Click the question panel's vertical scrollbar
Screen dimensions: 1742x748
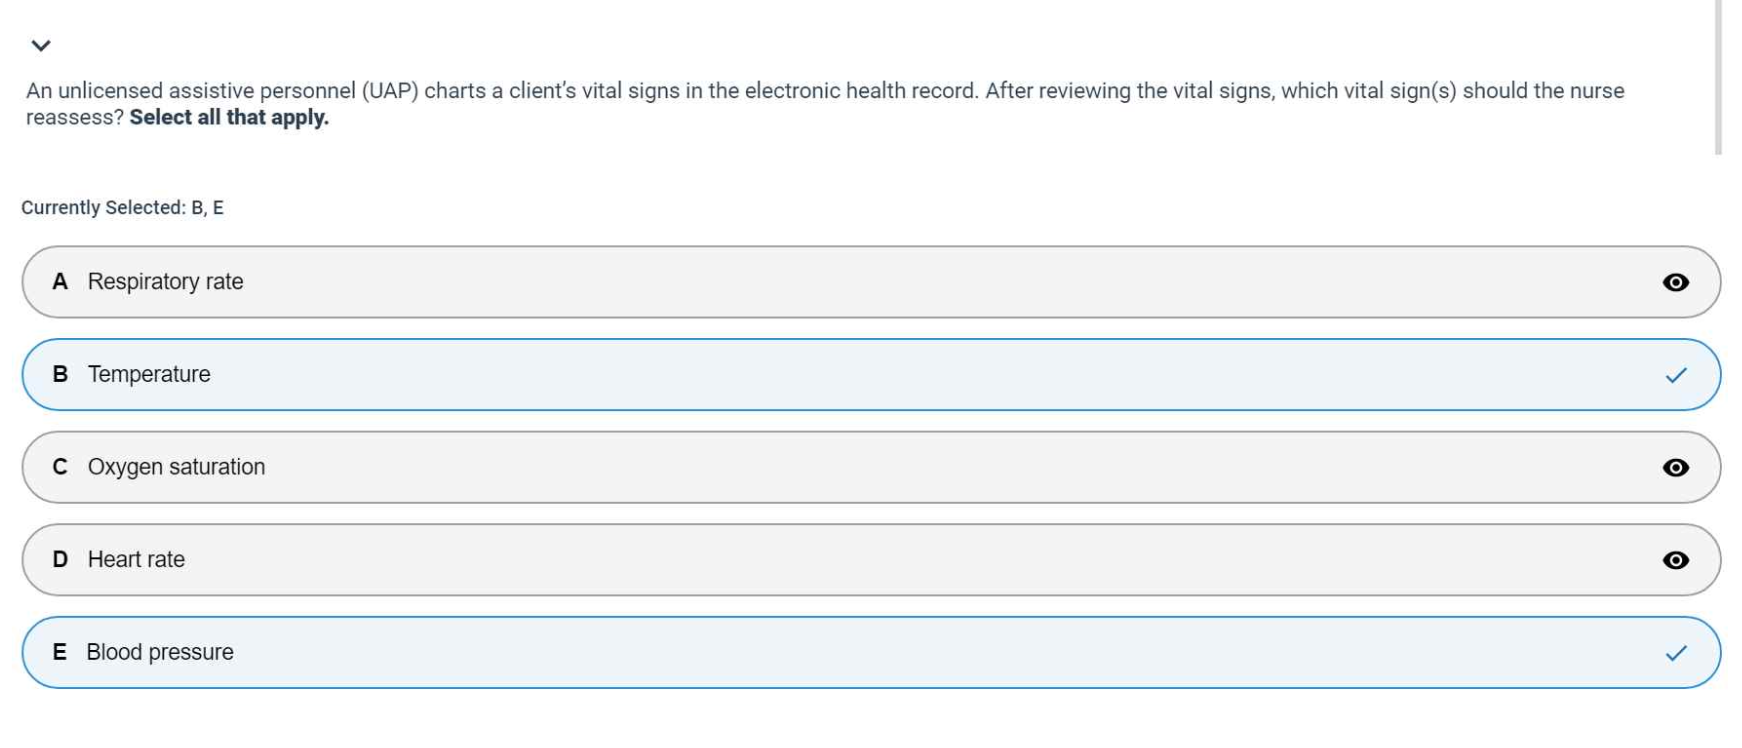pyautogui.click(x=1718, y=78)
